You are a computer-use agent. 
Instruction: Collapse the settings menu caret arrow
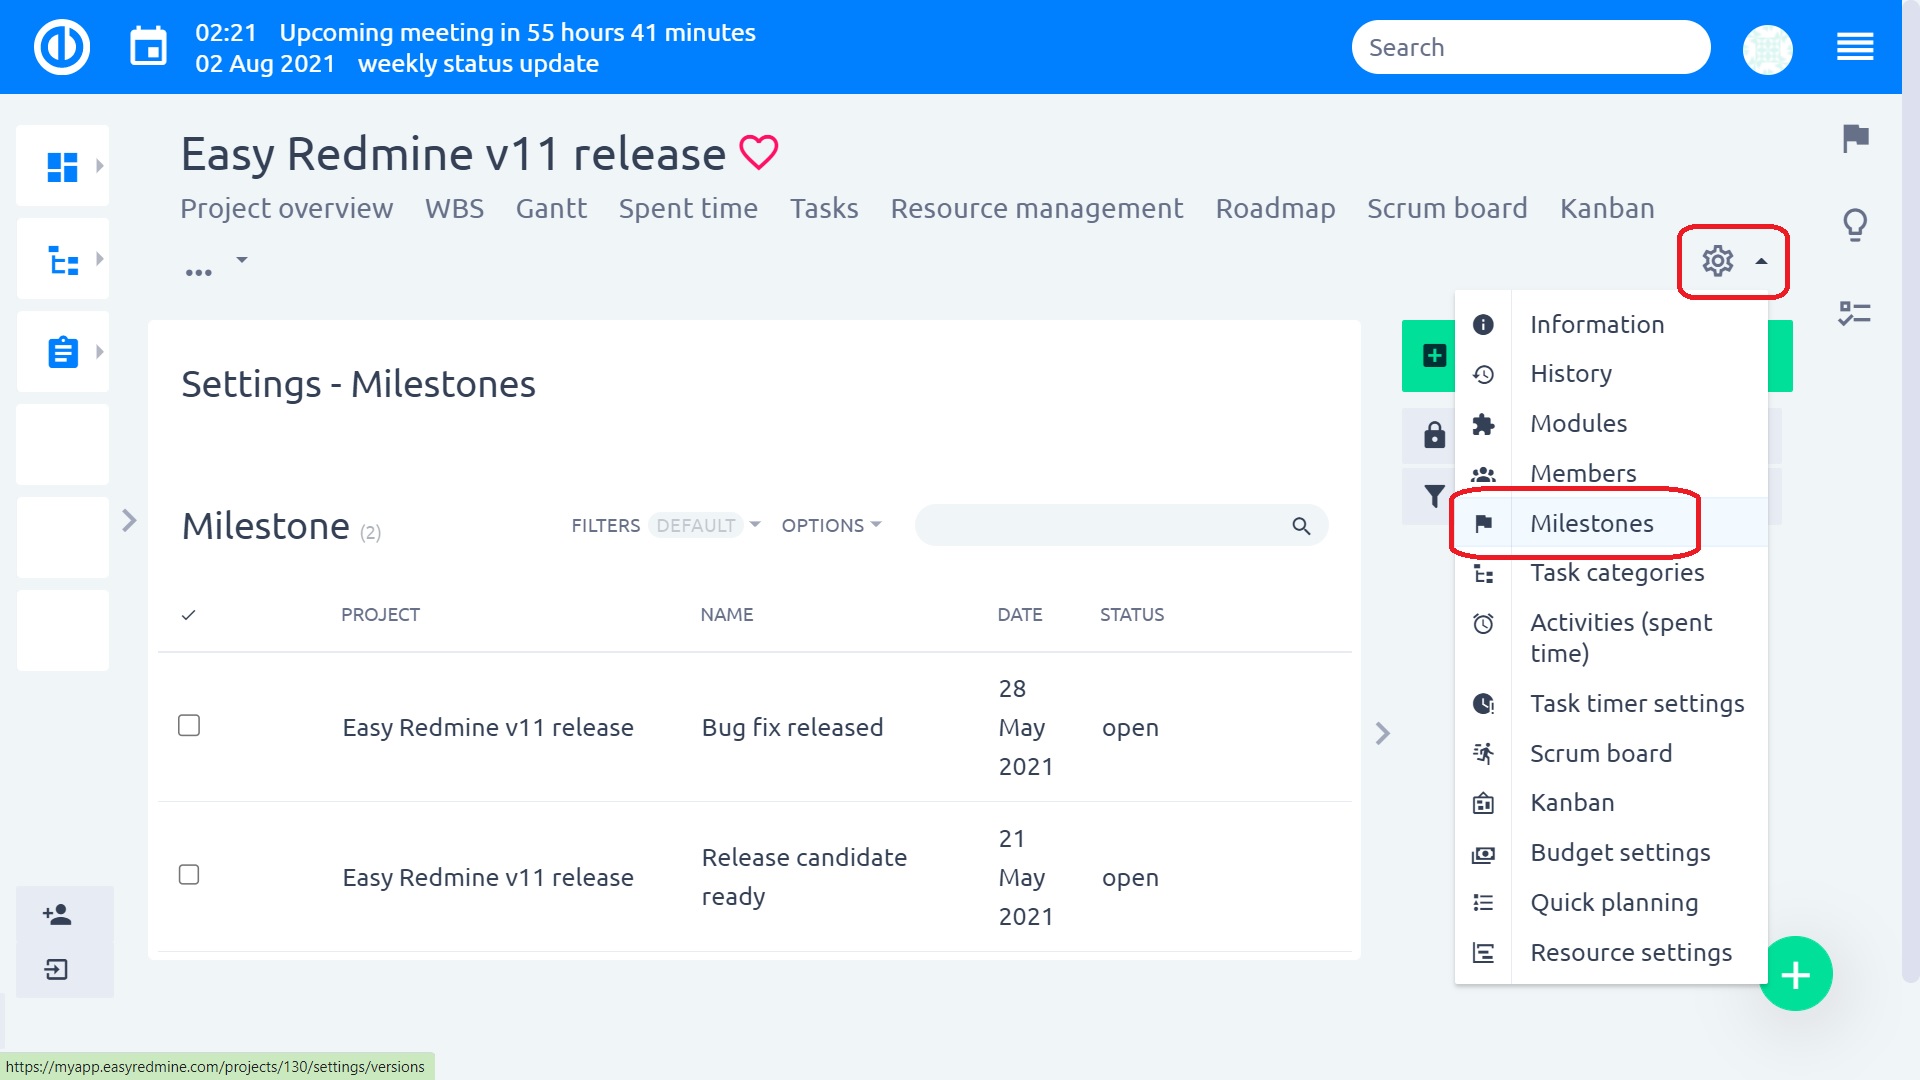[x=1761, y=261]
